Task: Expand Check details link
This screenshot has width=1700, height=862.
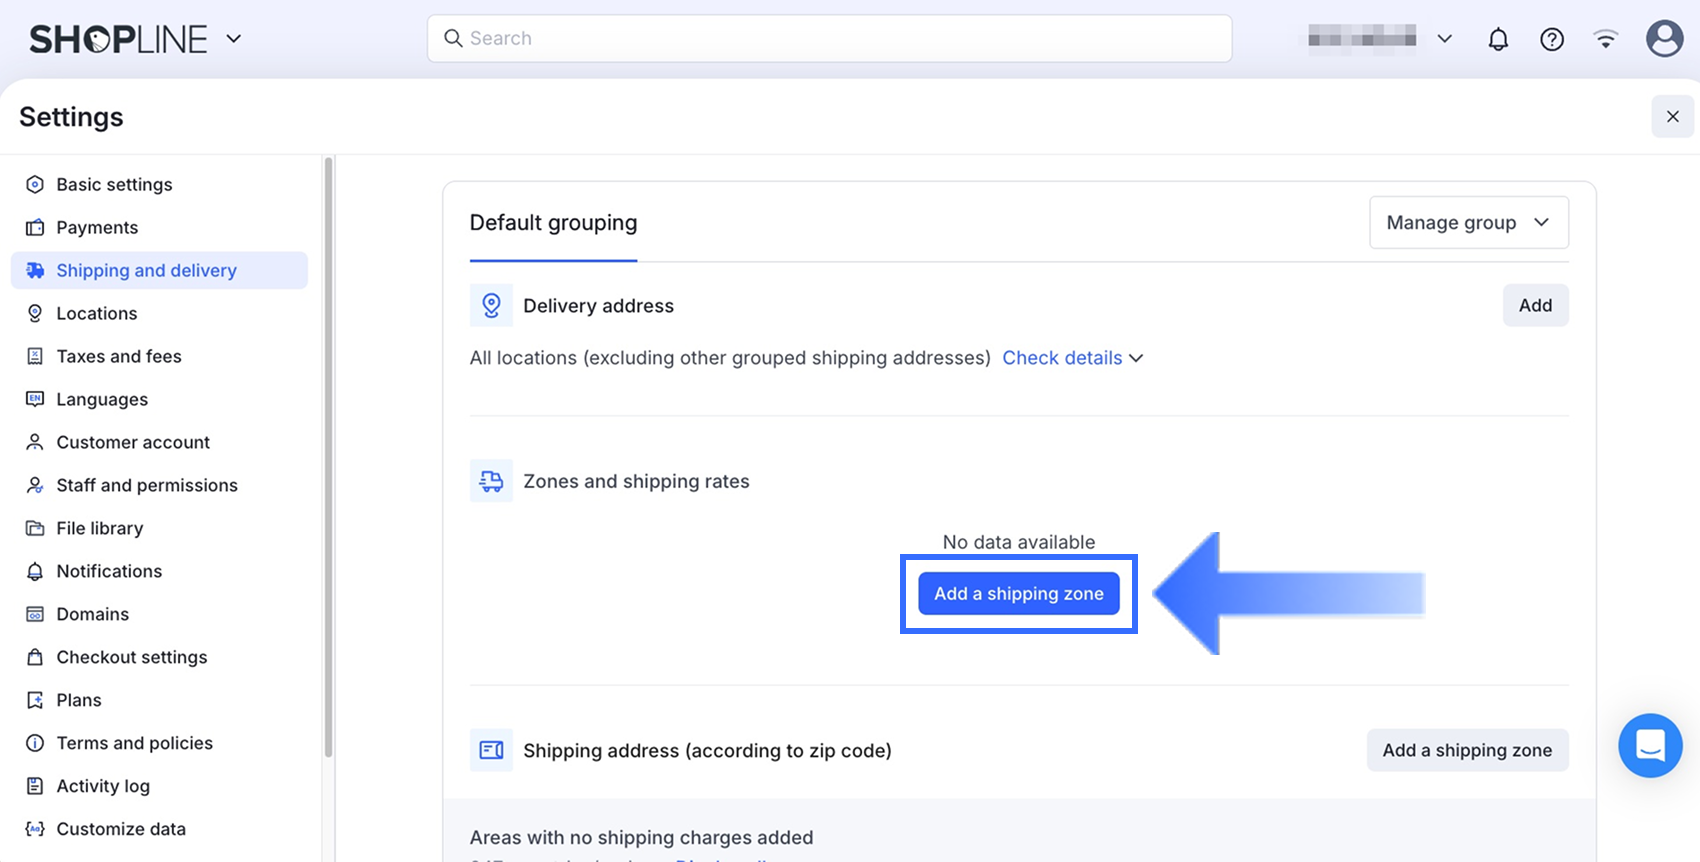Action: click(x=1072, y=358)
